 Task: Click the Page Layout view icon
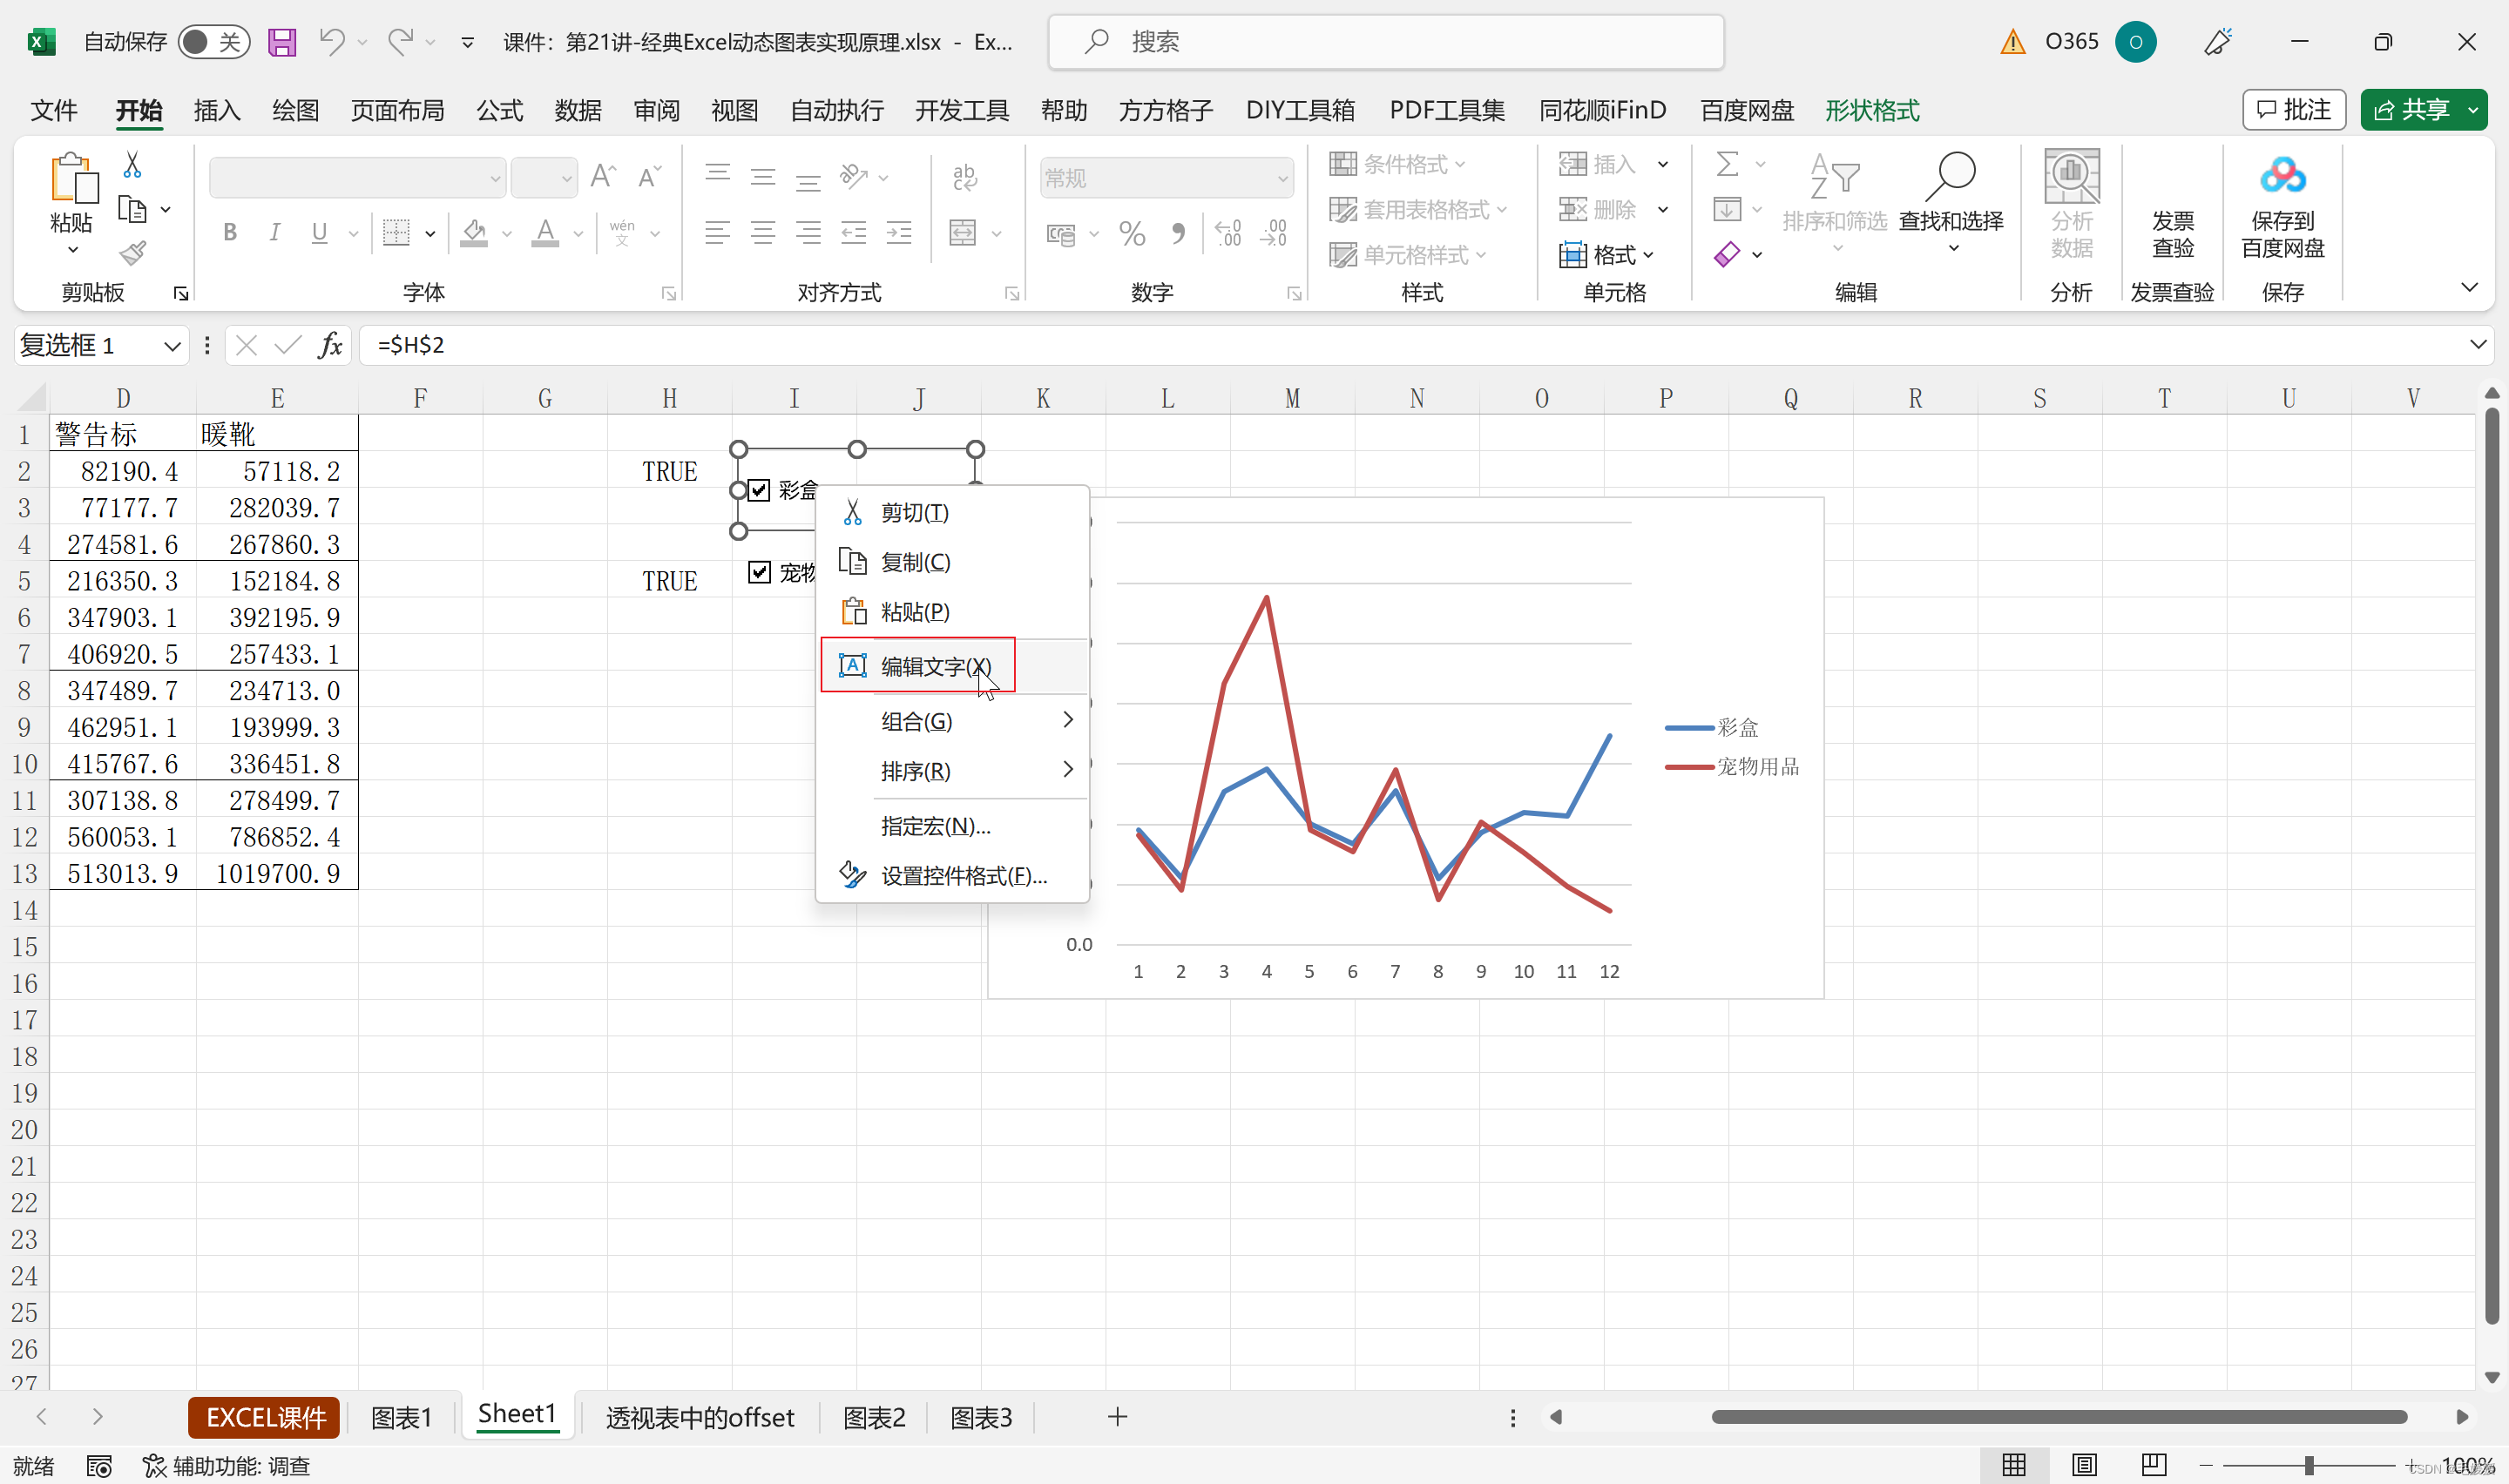click(x=2084, y=1465)
